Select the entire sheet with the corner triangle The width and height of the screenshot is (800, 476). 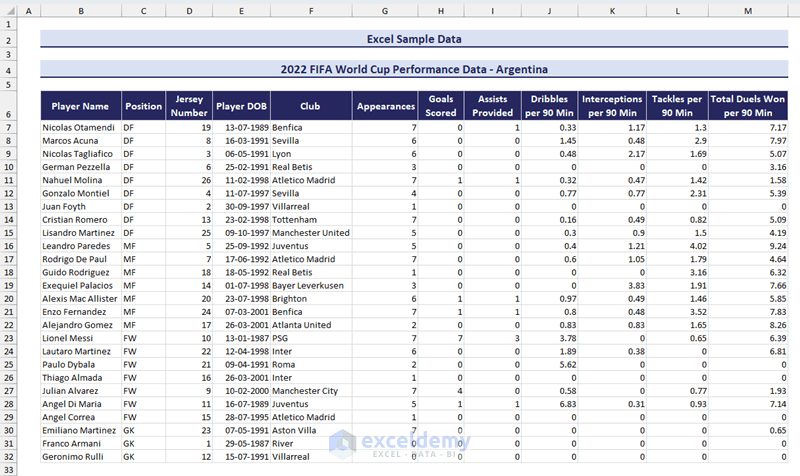tap(11, 11)
